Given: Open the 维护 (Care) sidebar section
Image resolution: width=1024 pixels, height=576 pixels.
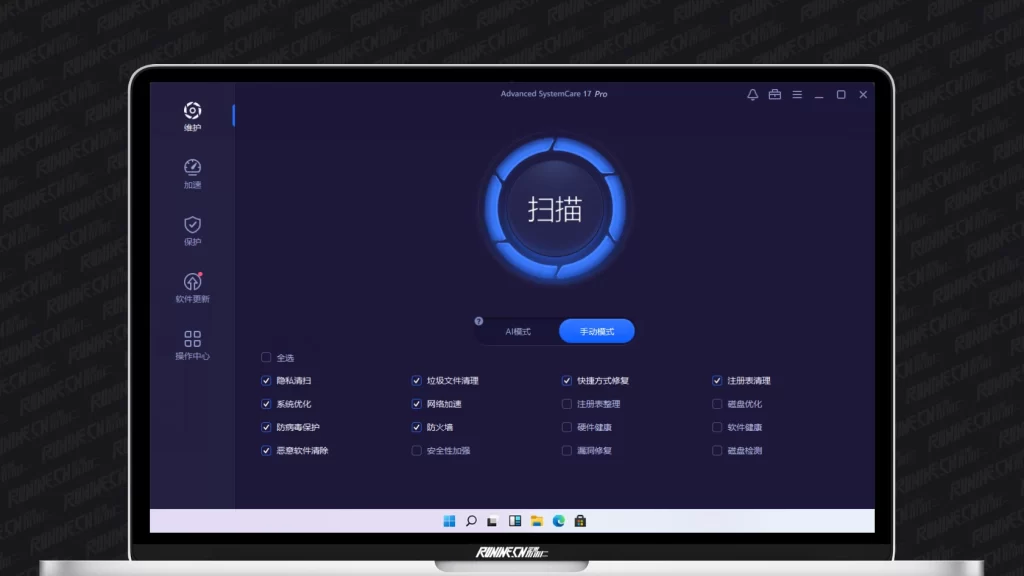Looking at the screenshot, I should (x=192, y=115).
